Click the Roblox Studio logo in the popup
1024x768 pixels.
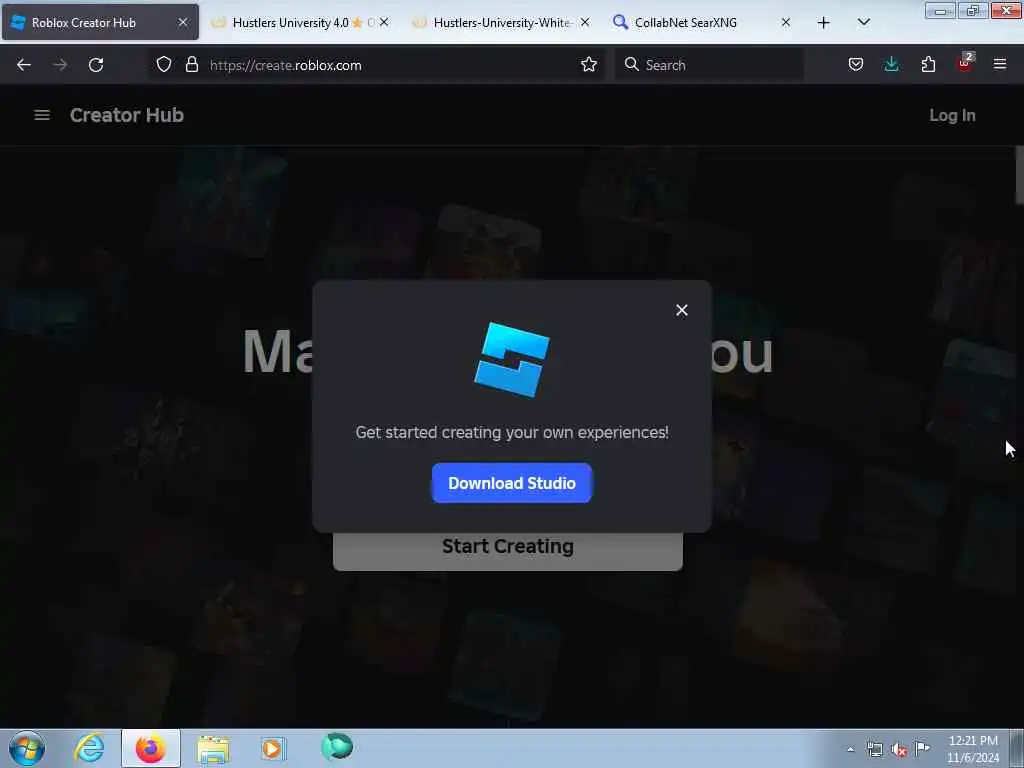[x=511, y=359]
